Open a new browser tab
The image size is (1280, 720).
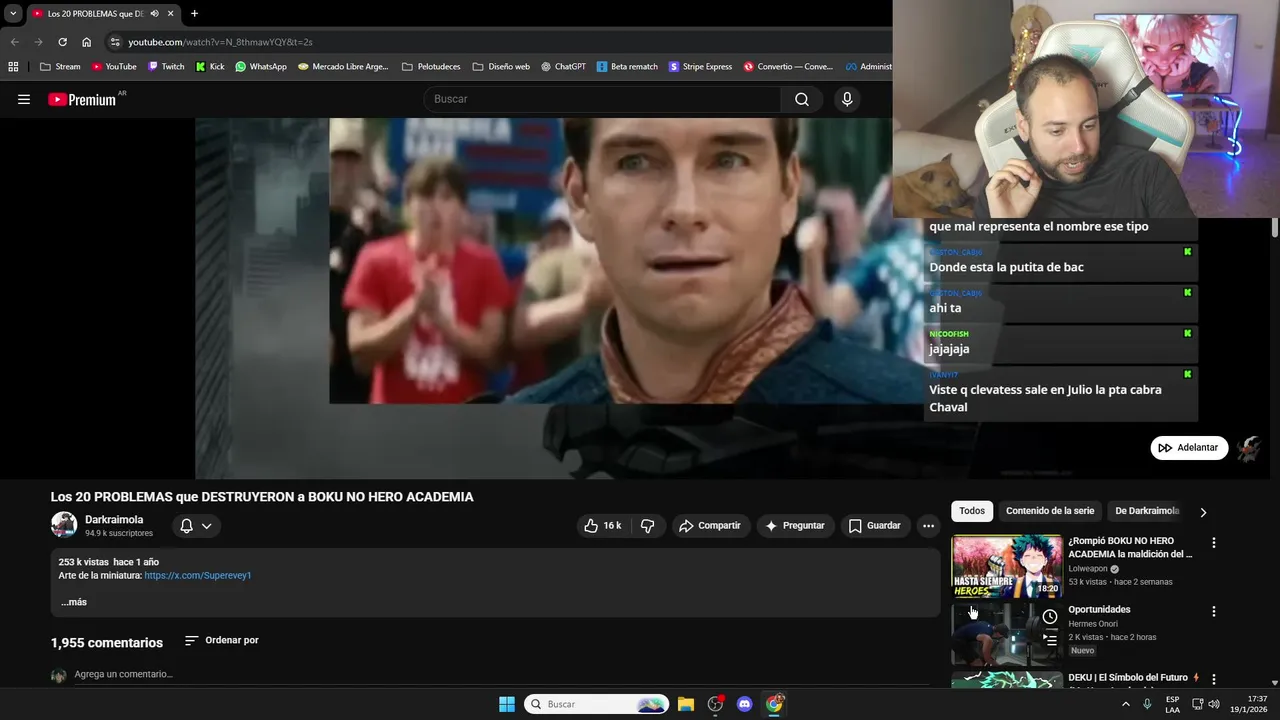[194, 13]
